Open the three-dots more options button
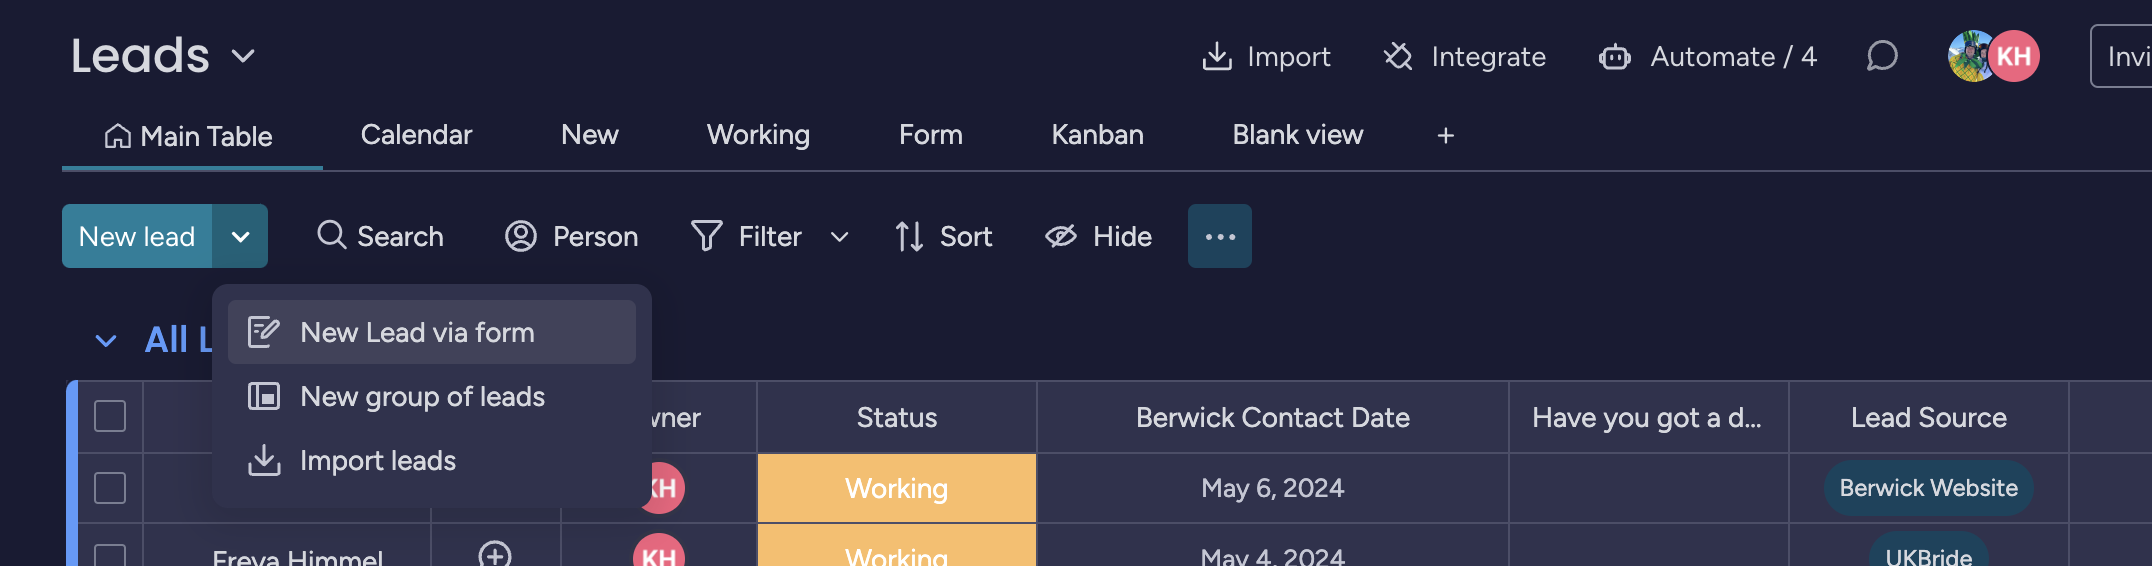The width and height of the screenshot is (2152, 566). [1219, 236]
